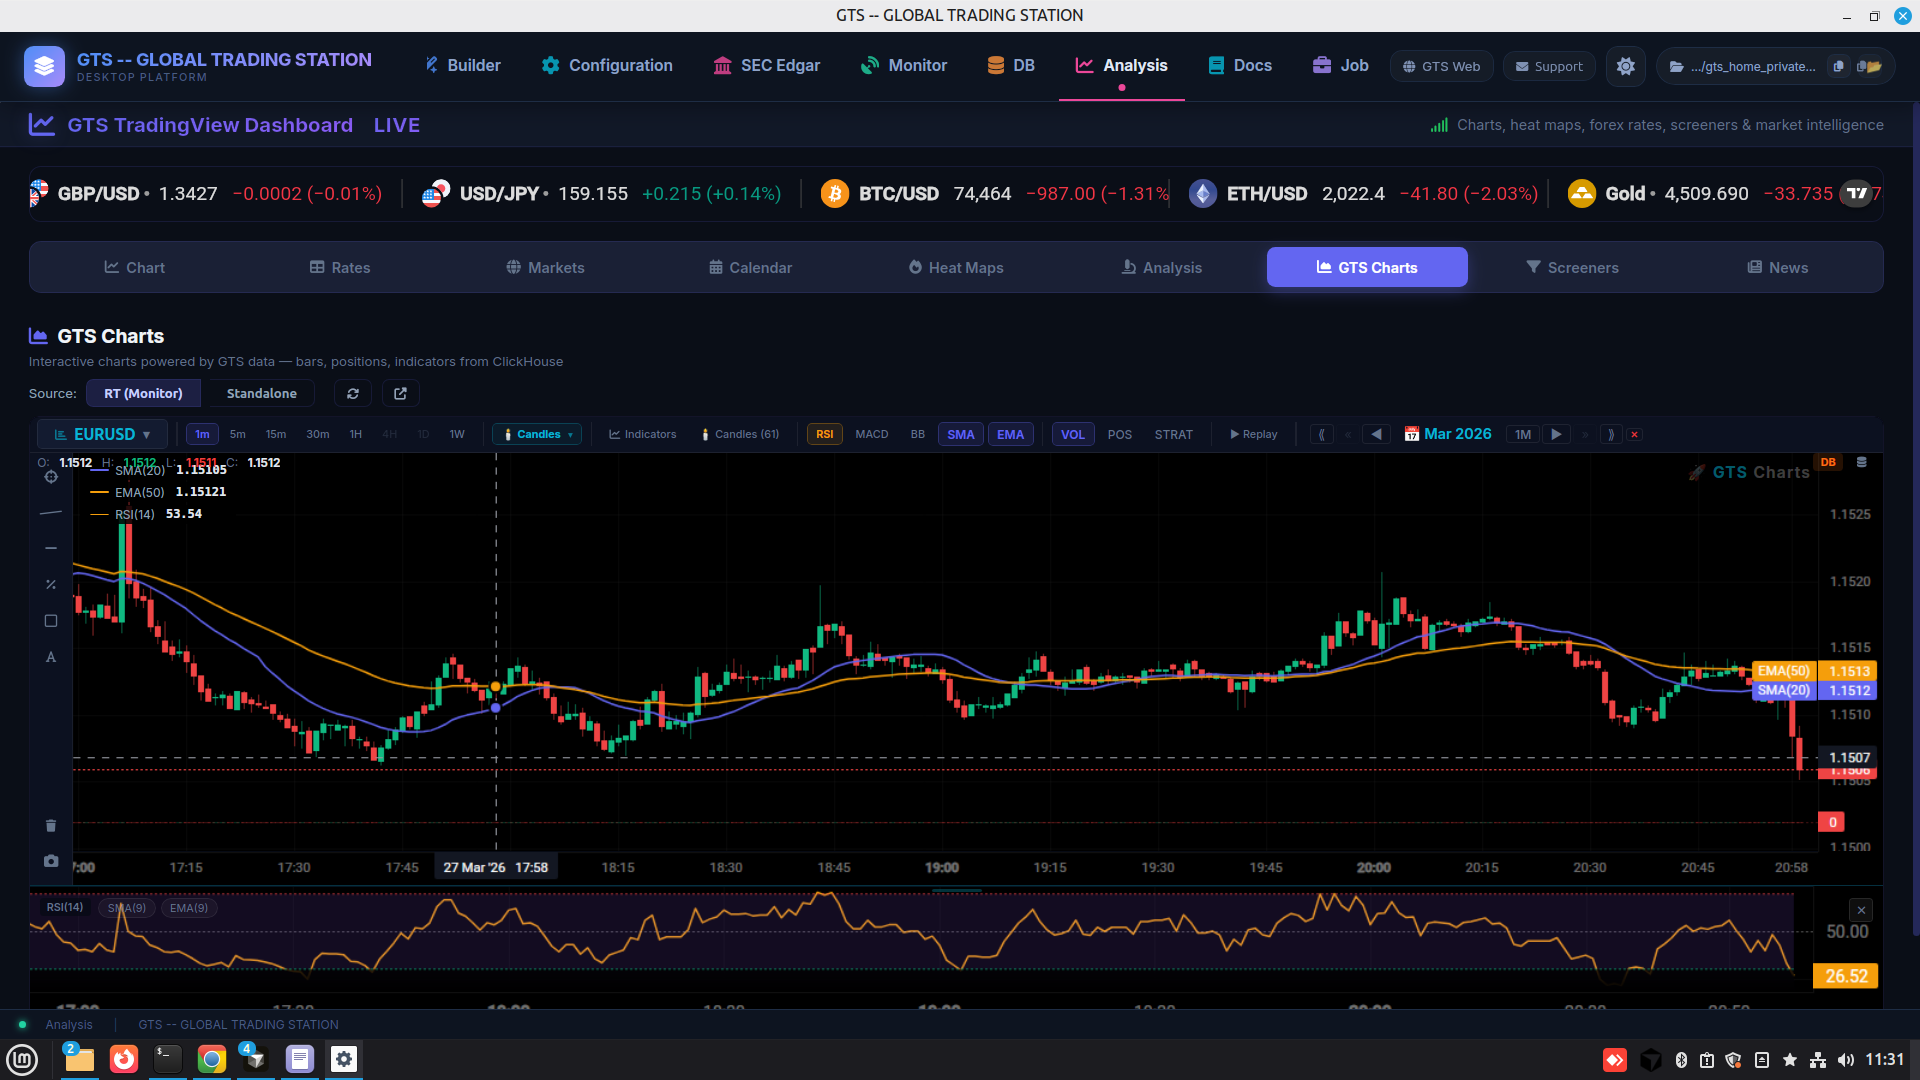Jump to earliest data with double-bracket left
Viewport: 1920px width, 1080px height.
point(1322,435)
